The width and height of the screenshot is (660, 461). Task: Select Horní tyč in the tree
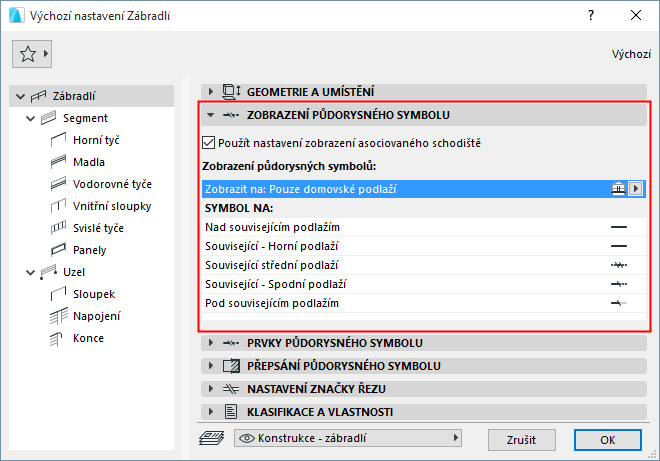(x=96, y=140)
